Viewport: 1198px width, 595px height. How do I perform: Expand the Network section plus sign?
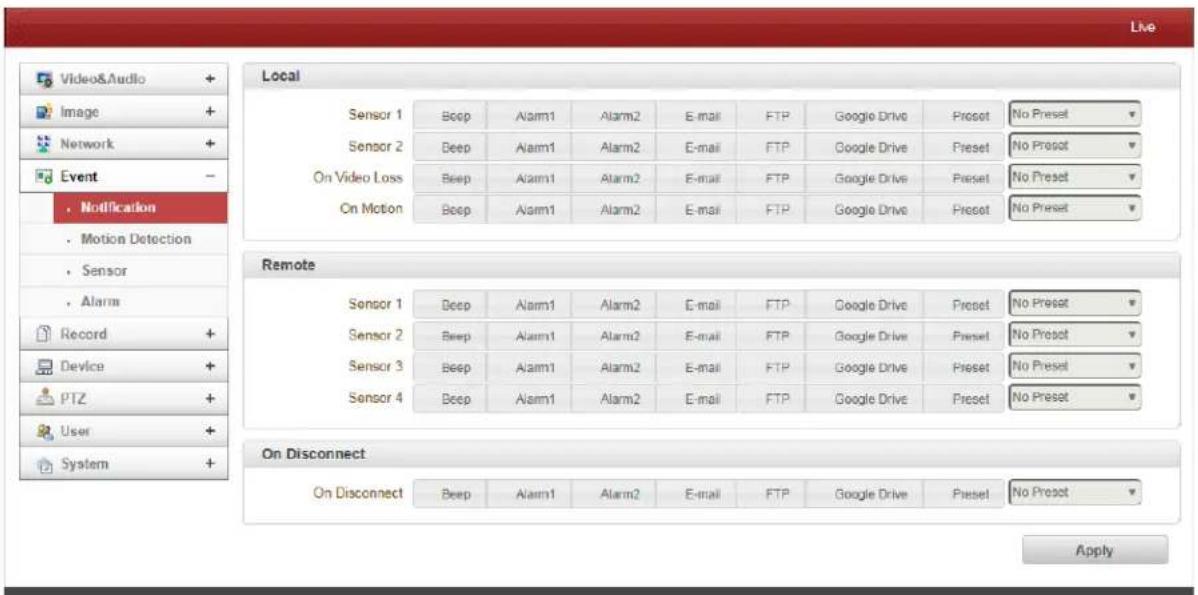click(x=210, y=144)
